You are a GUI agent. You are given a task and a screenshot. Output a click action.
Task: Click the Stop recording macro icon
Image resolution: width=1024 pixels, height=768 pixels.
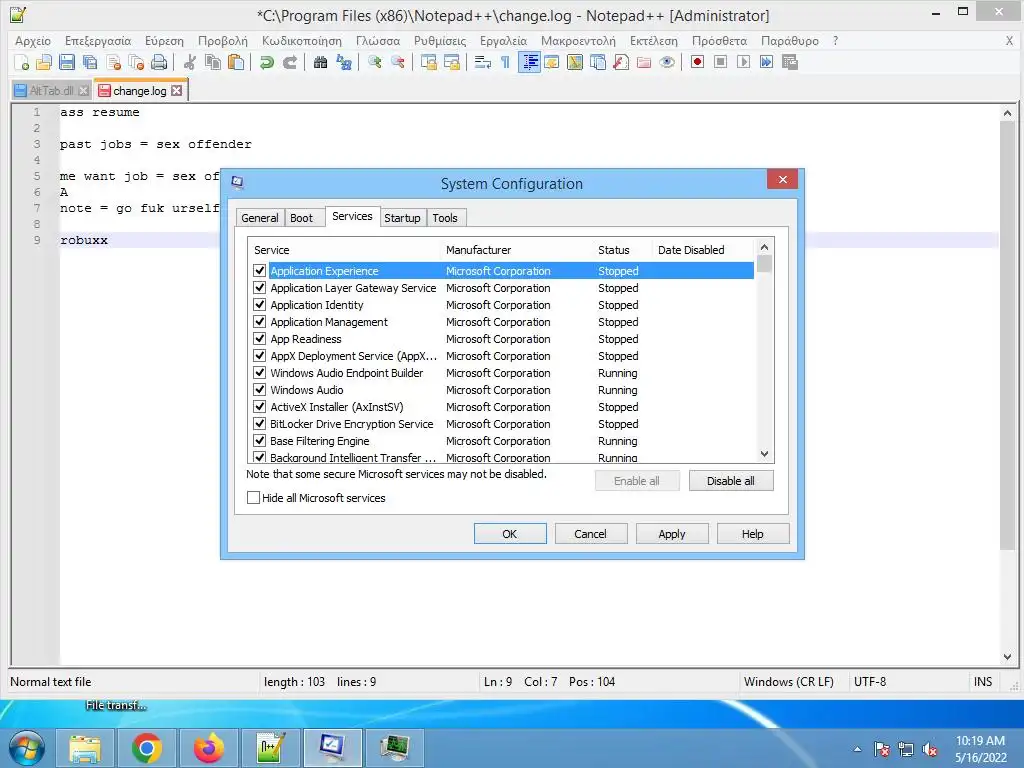pos(720,62)
